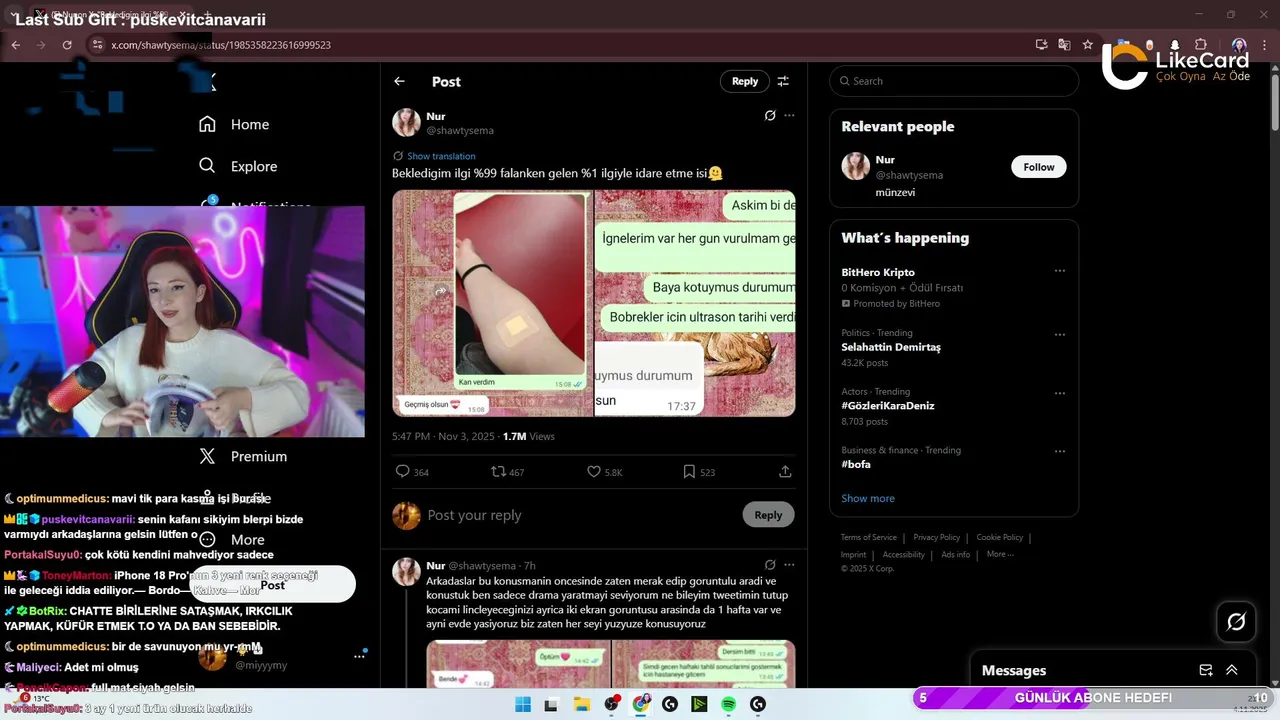Screen dimensions: 1280x720
Task: Go back with the browser back arrow
Action: point(15,45)
